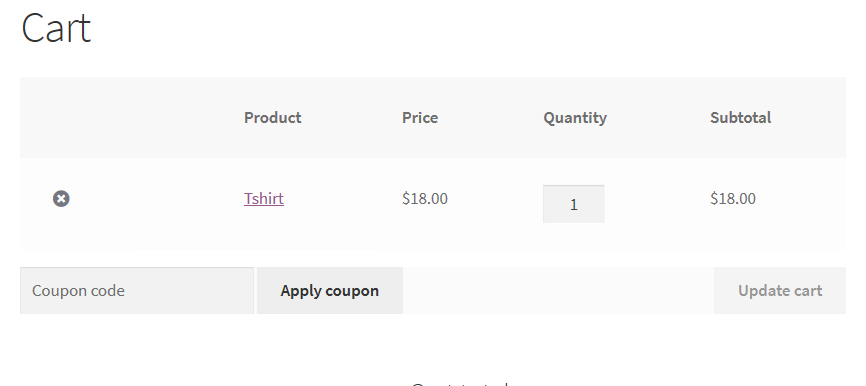Image resolution: width=866 pixels, height=386 pixels.
Task: Focus the quantity input showing 1
Action: click(x=573, y=204)
